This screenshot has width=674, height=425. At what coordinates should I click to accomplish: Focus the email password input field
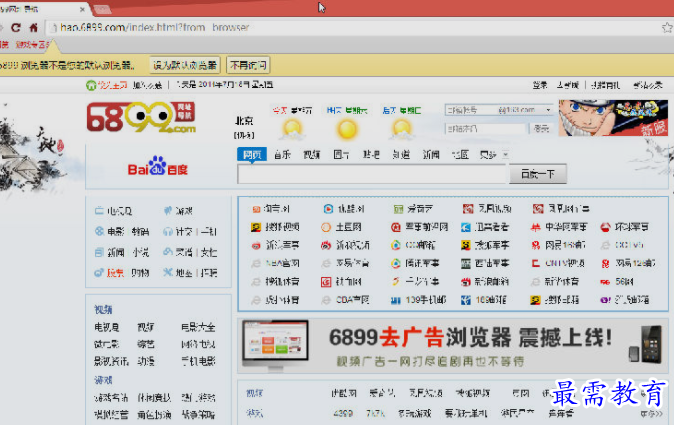(486, 128)
